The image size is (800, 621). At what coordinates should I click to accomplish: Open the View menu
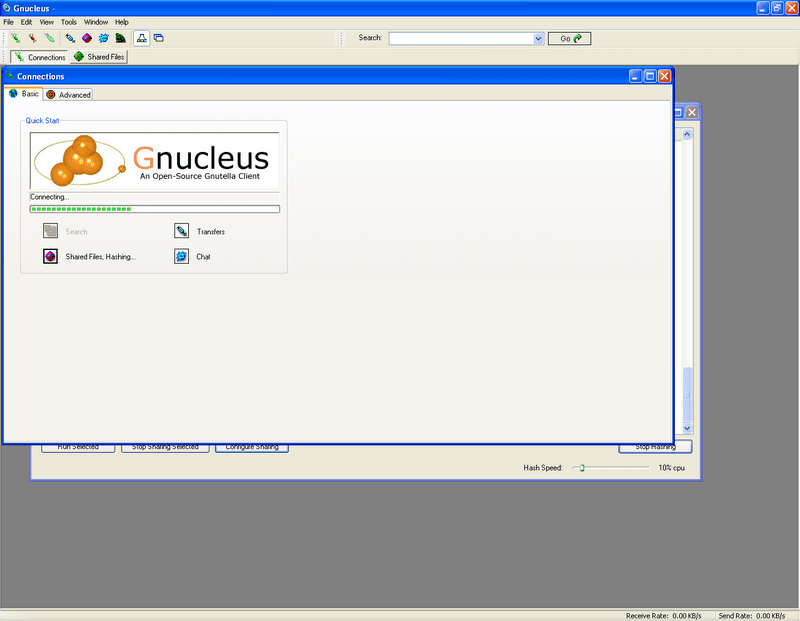pyautogui.click(x=47, y=21)
